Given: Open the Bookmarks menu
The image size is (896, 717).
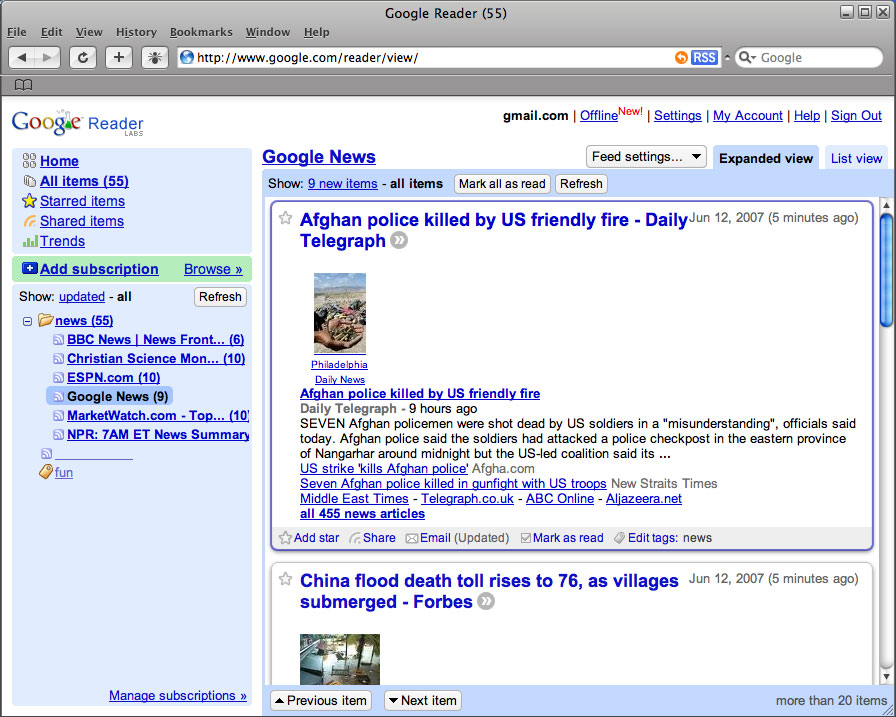Looking at the screenshot, I should [x=199, y=32].
